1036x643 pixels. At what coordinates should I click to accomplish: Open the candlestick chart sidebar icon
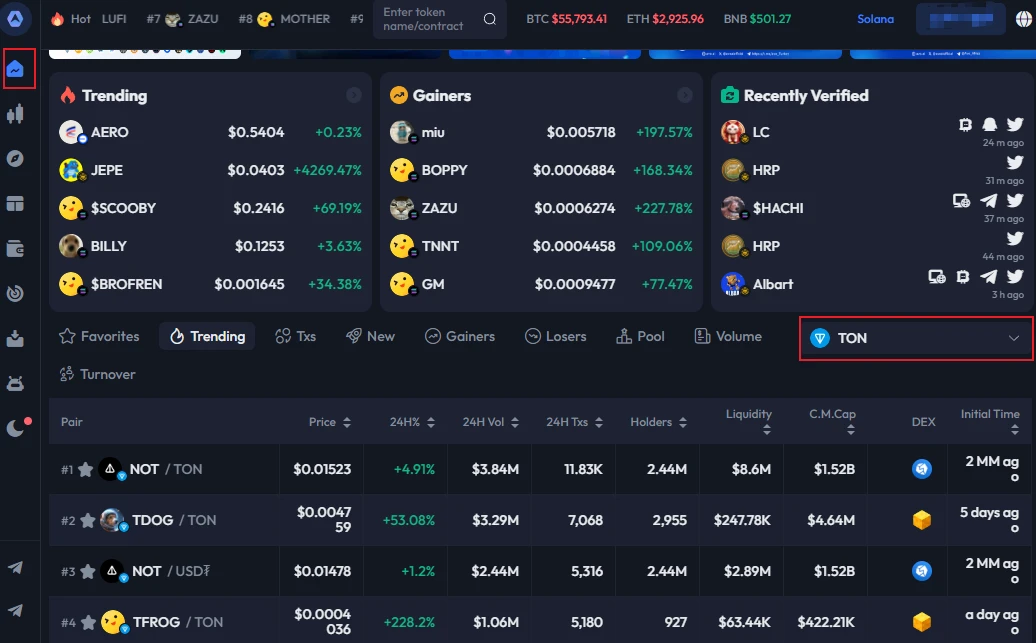(x=15, y=114)
